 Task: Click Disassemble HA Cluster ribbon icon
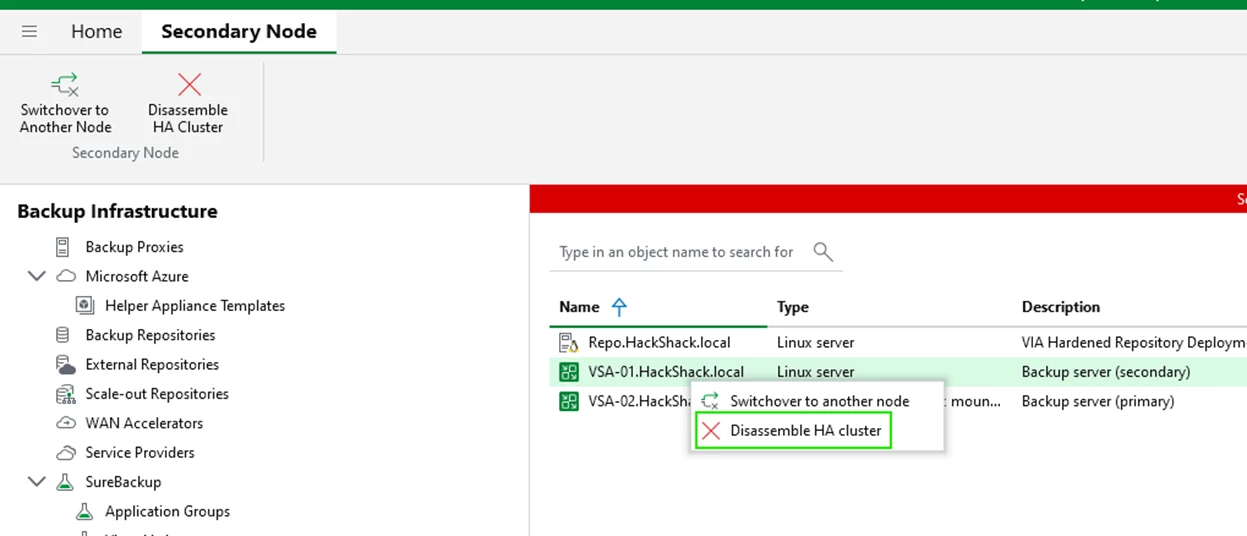pyautogui.click(x=189, y=84)
